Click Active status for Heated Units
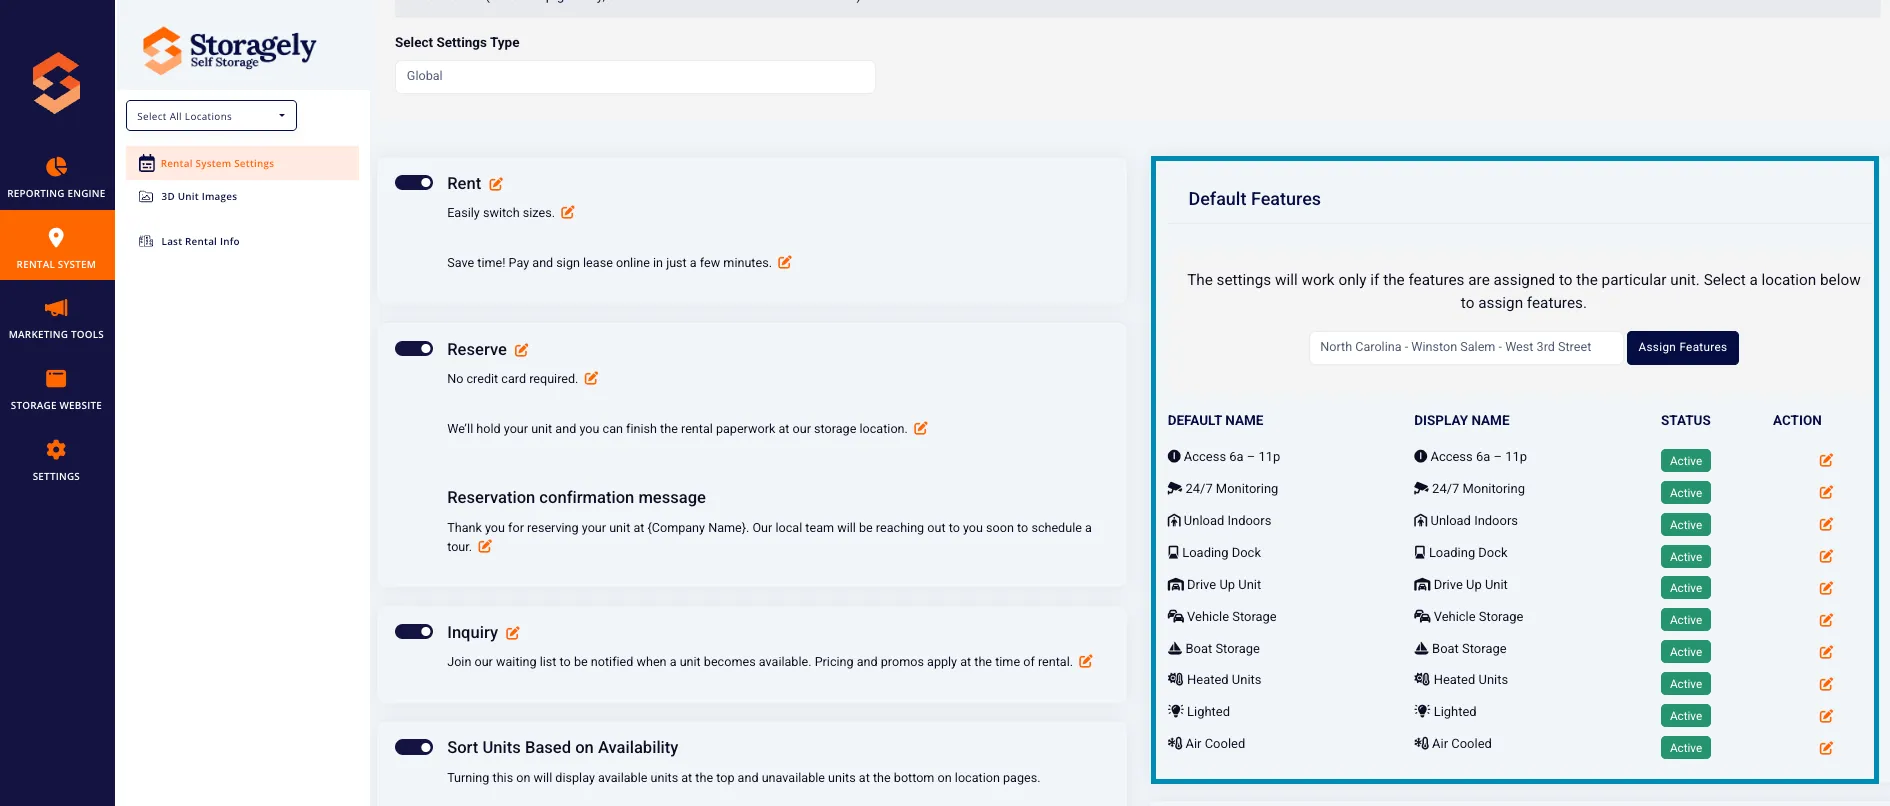Screen dimensions: 1890x806 (1686, 684)
